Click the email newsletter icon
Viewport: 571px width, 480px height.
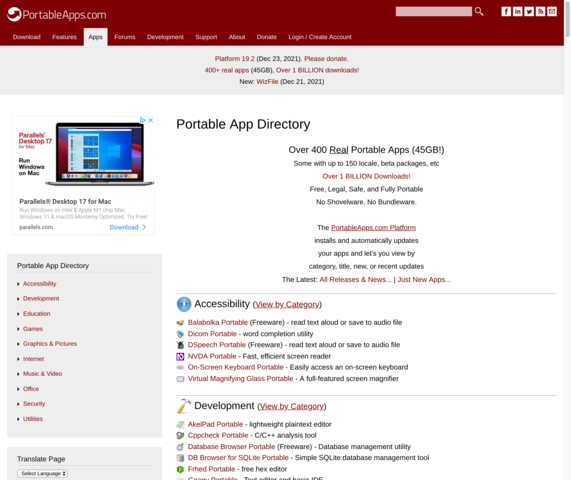[552, 11]
